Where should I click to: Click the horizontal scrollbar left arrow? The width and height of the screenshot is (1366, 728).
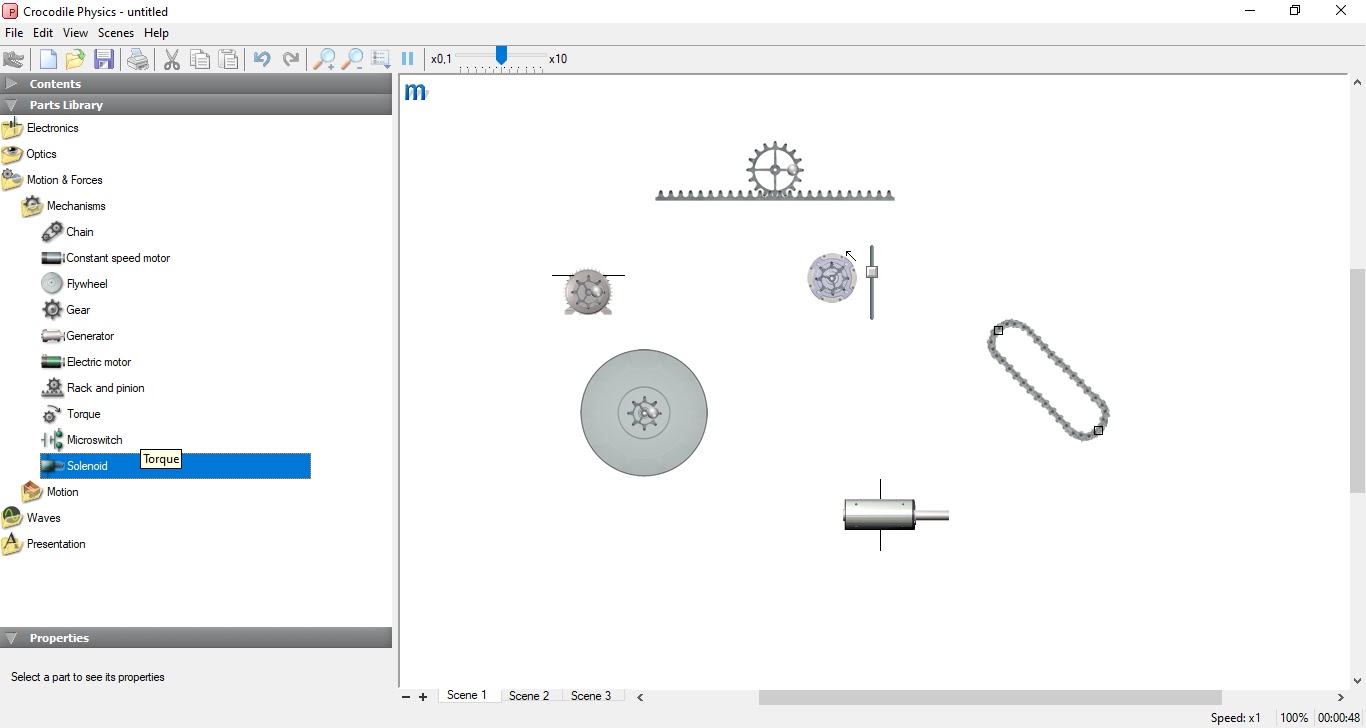pyautogui.click(x=641, y=697)
